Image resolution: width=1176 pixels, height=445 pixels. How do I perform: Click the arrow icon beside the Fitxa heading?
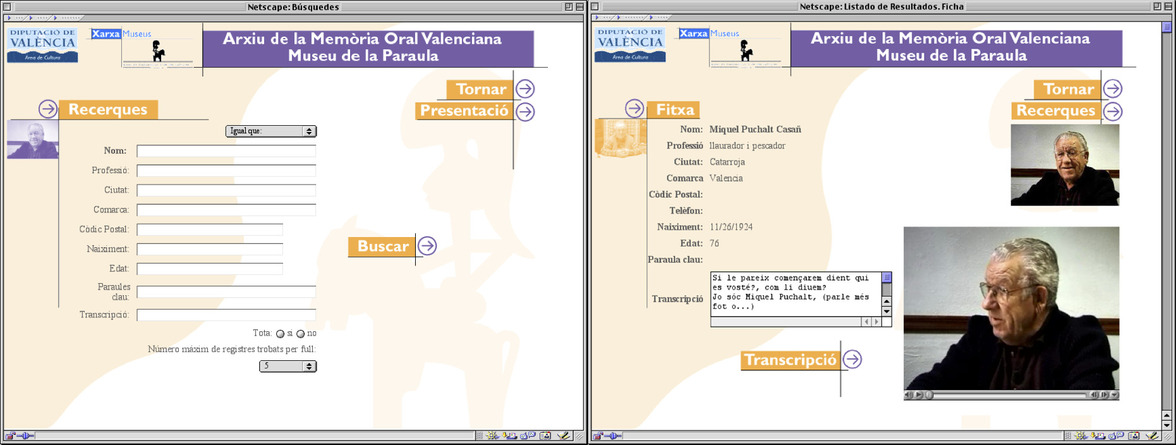click(634, 109)
